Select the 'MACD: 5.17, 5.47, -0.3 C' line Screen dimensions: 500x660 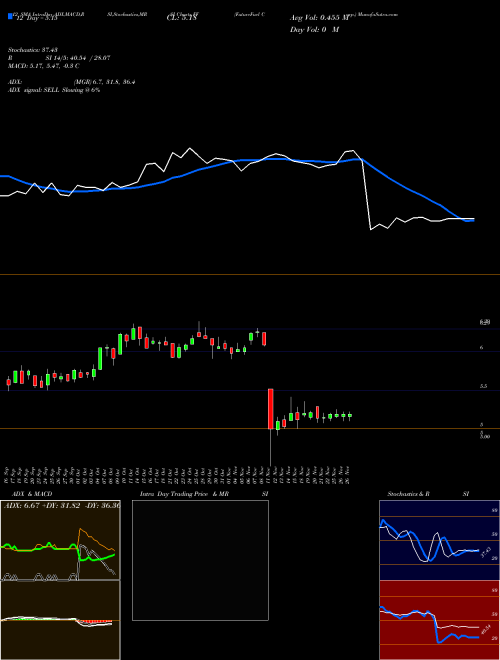pos(44,66)
